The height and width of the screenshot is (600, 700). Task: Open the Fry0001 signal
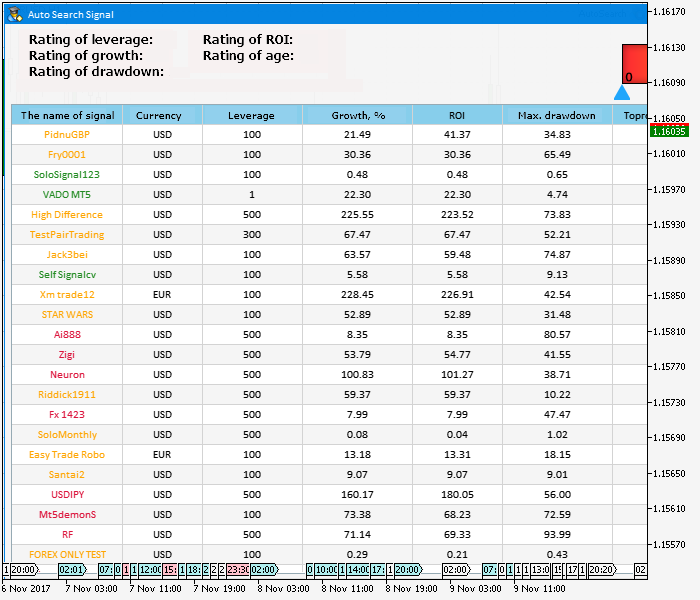click(67, 154)
